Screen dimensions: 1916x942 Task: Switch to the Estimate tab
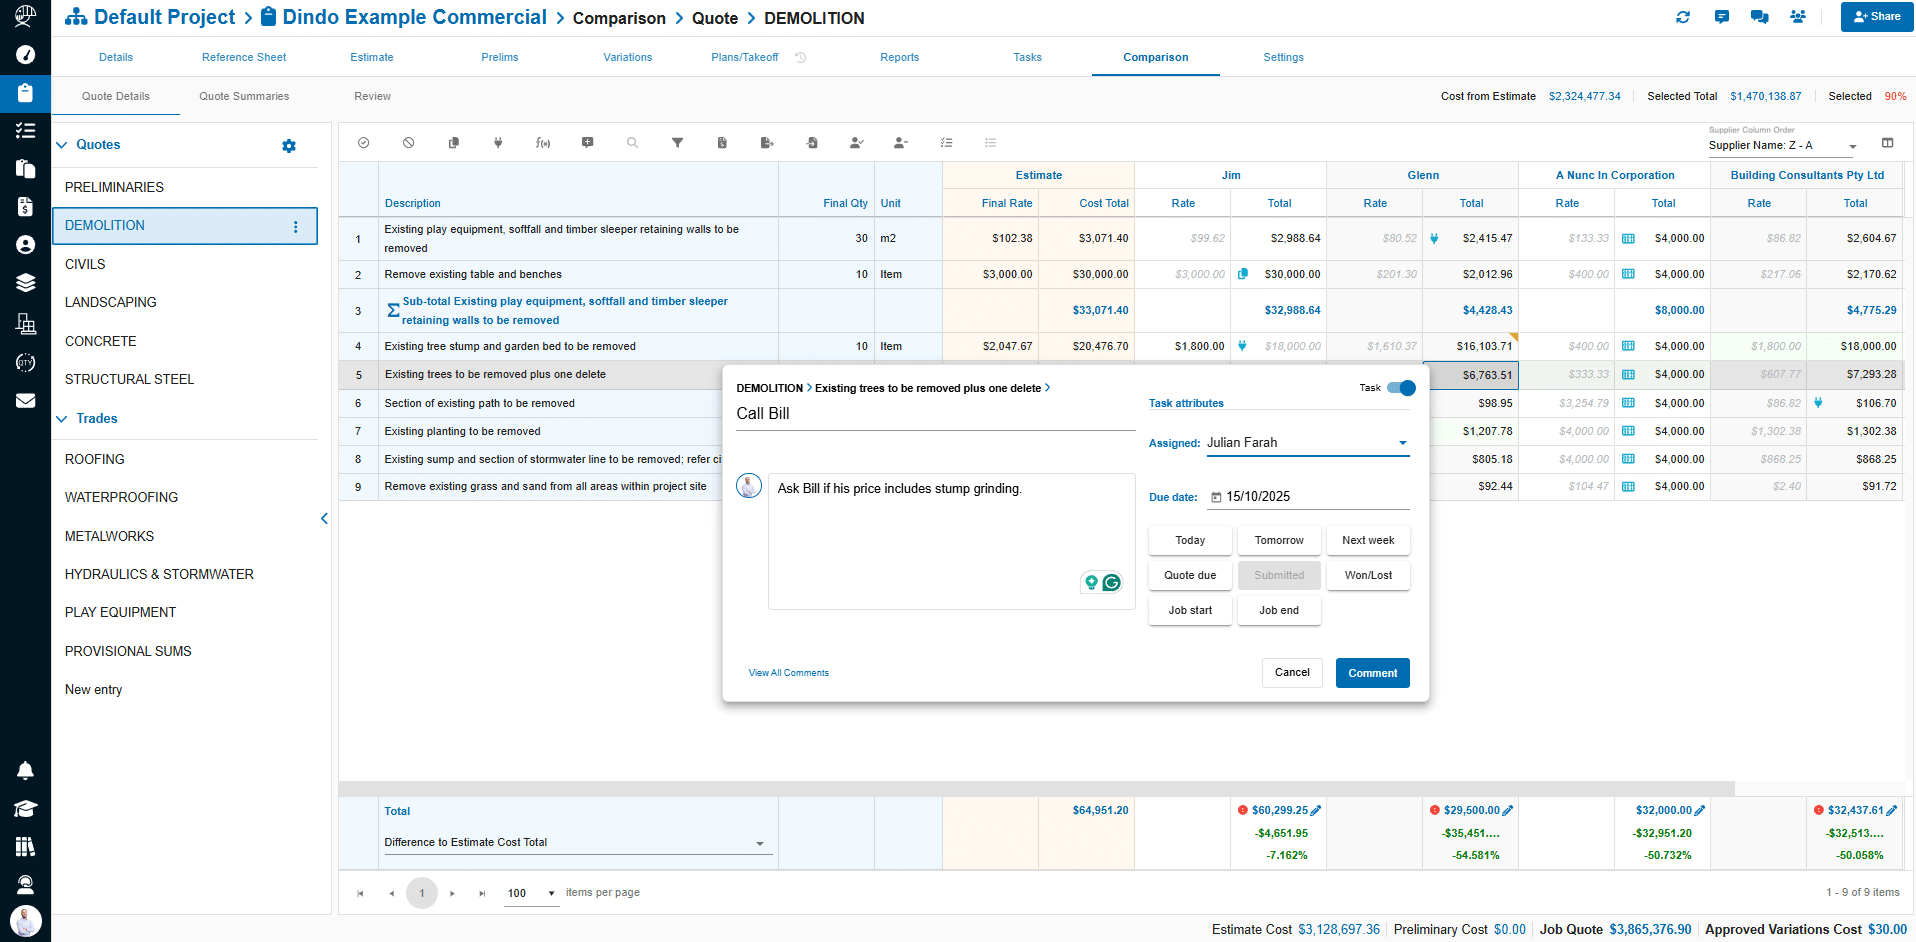[371, 57]
